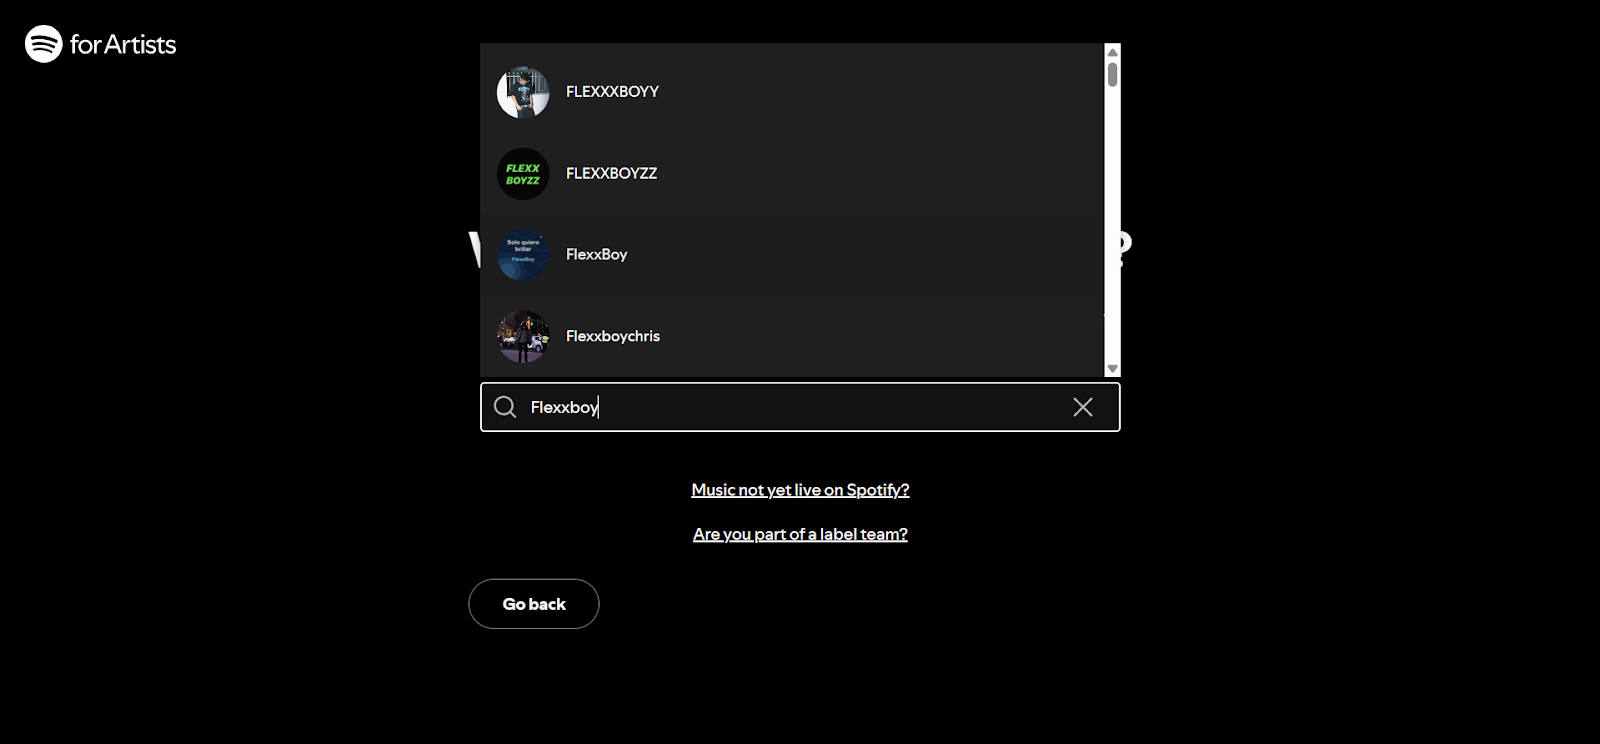Click the Flexxboychris avatar image
The image size is (1600, 744).
click(523, 337)
